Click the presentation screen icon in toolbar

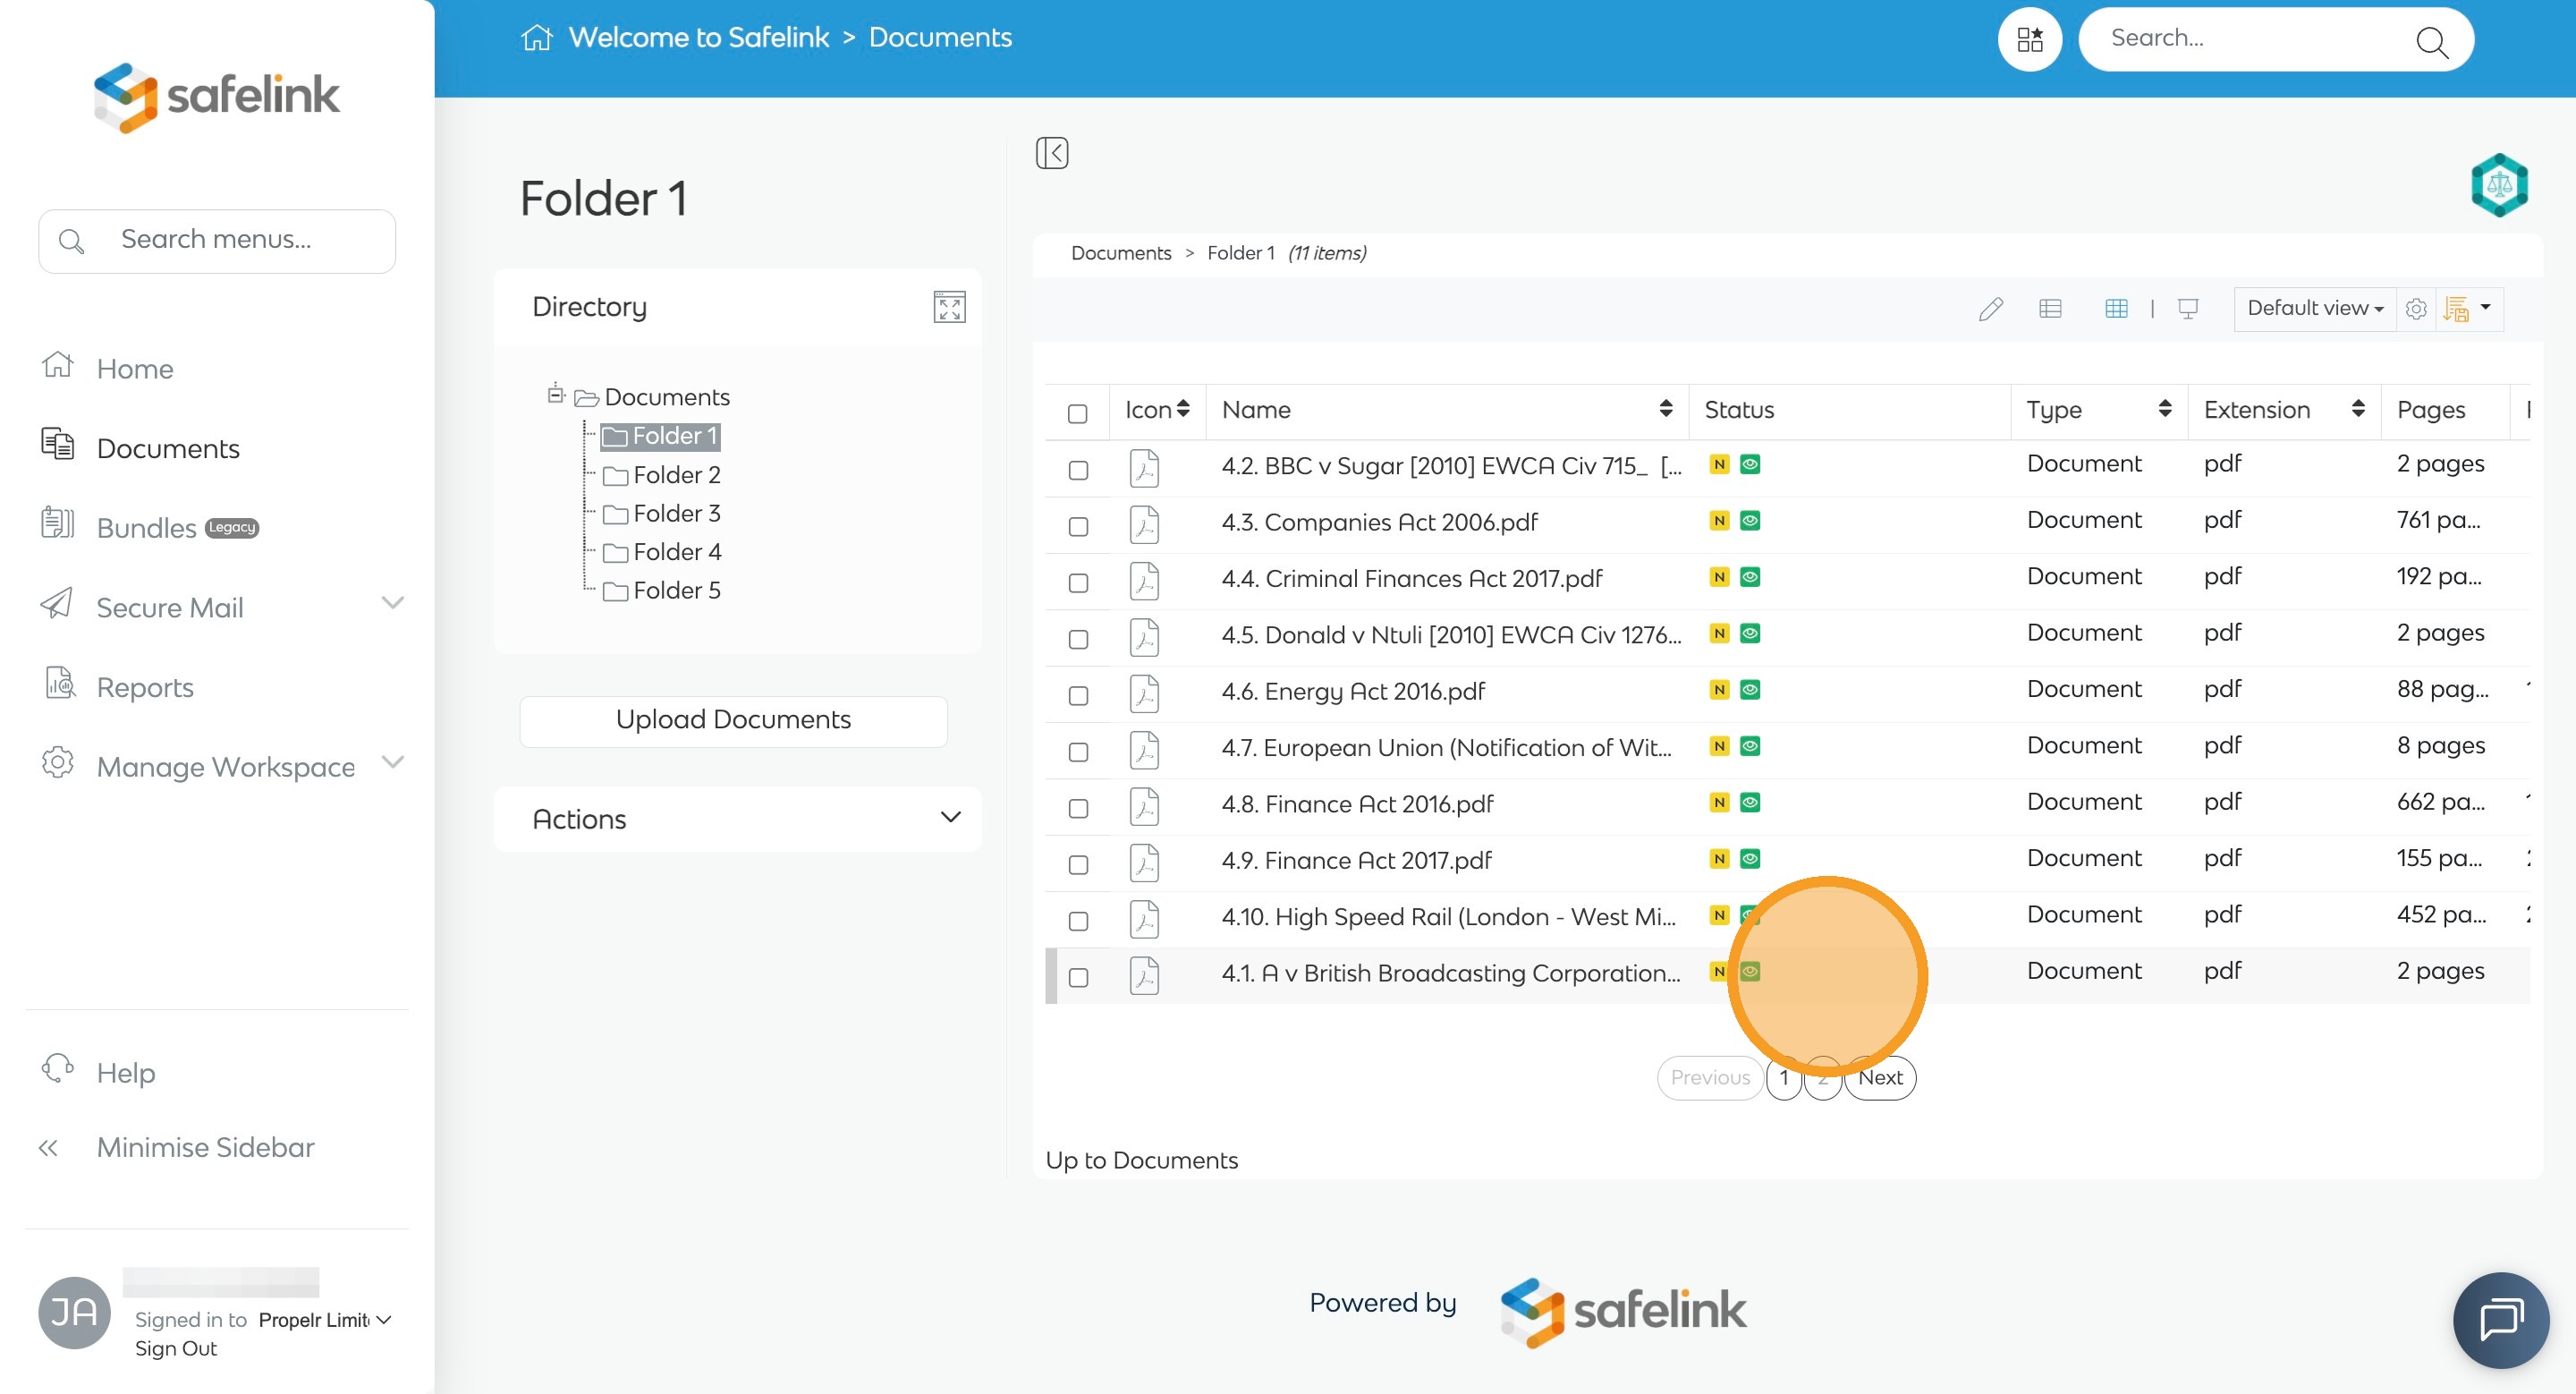tap(2188, 309)
